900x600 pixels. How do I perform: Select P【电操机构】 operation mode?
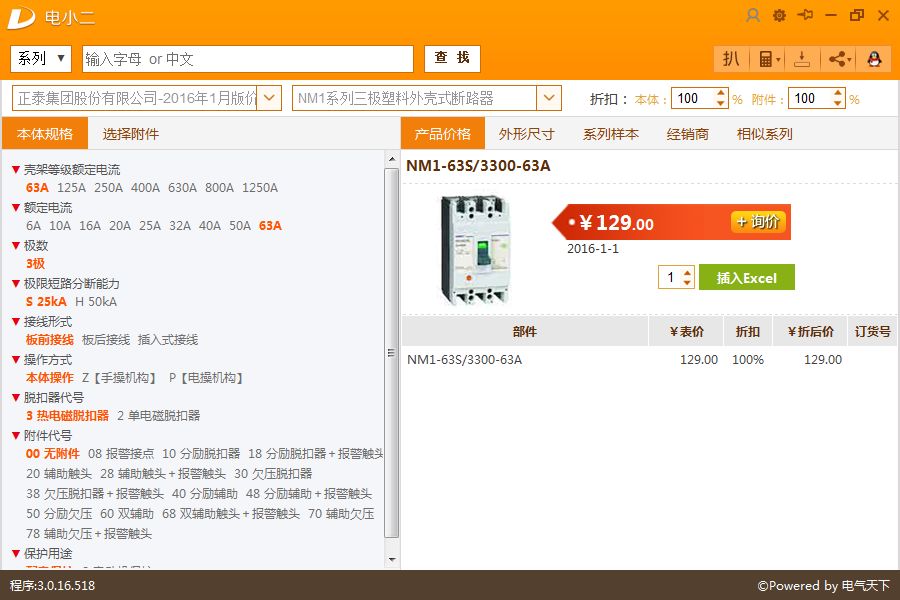pos(207,378)
